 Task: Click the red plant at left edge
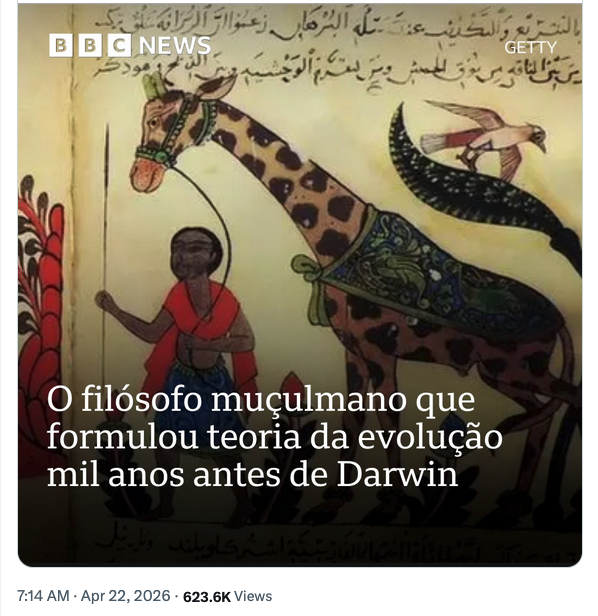(x=40, y=314)
